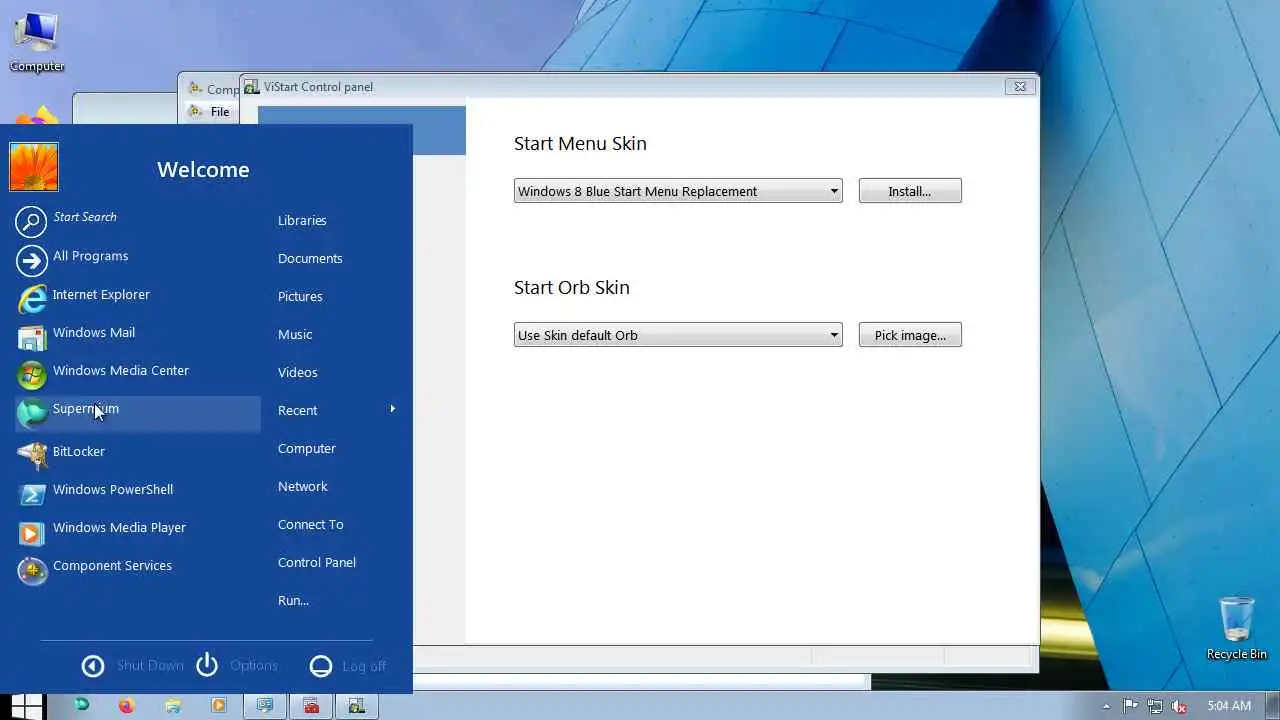This screenshot has height=720, width=1280.
Task: Click the All Programs arrow icon
Action: click(31, 261)
